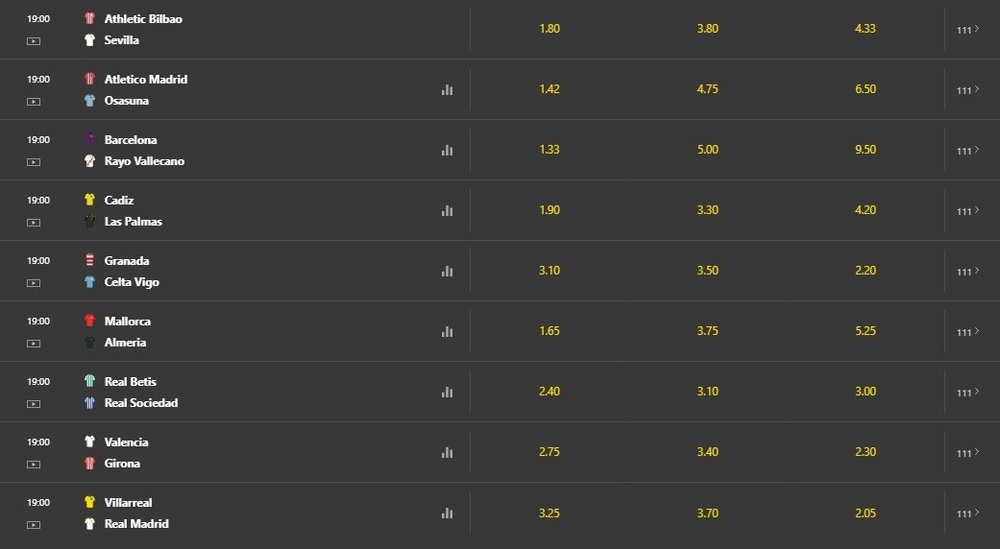Open live stream icon for Mallorca vs Almeria

point(34,344)
